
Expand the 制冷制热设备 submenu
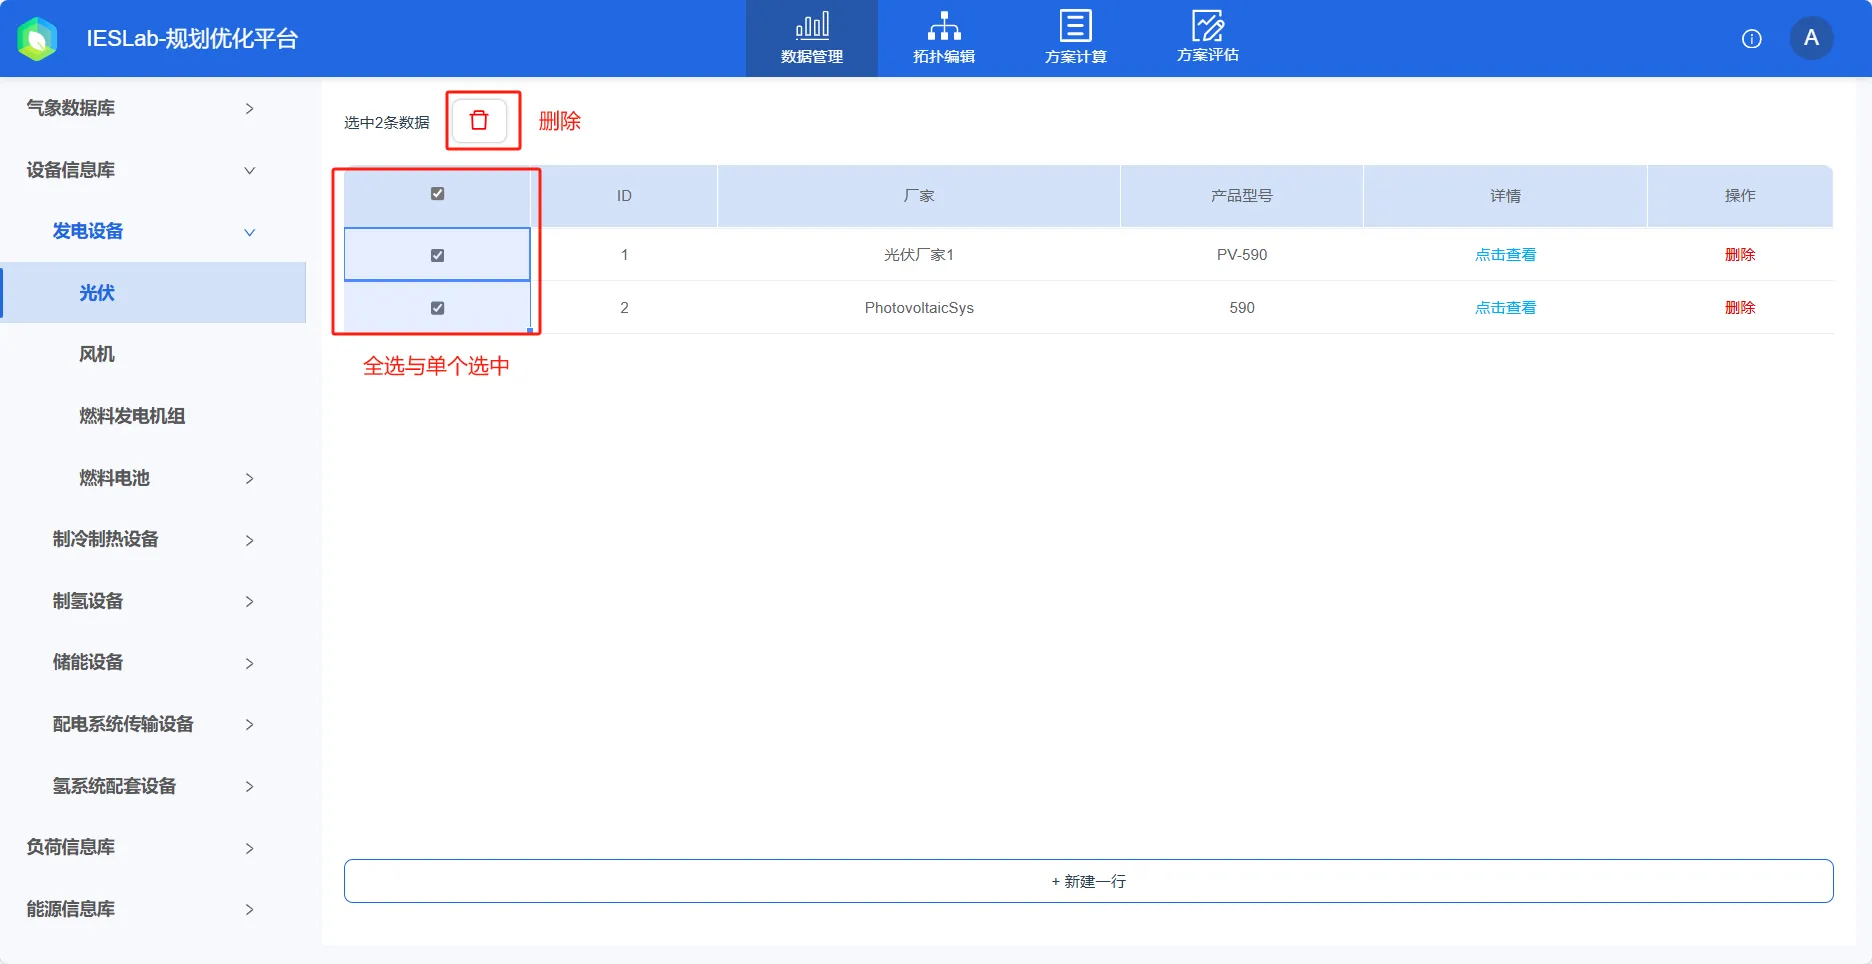[153, 539]
